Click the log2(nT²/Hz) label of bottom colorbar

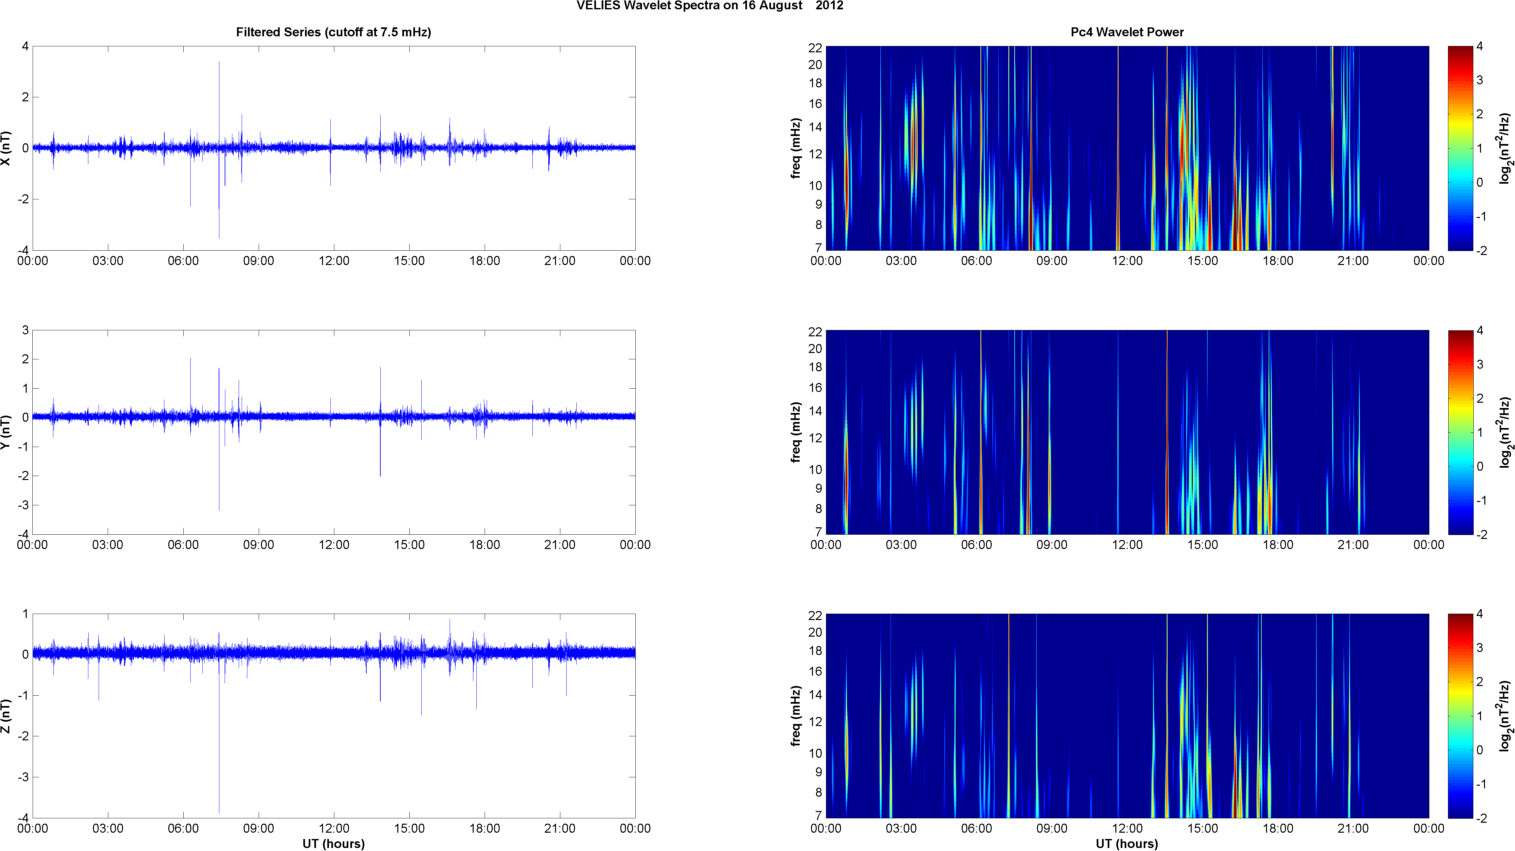point(1505,716)
